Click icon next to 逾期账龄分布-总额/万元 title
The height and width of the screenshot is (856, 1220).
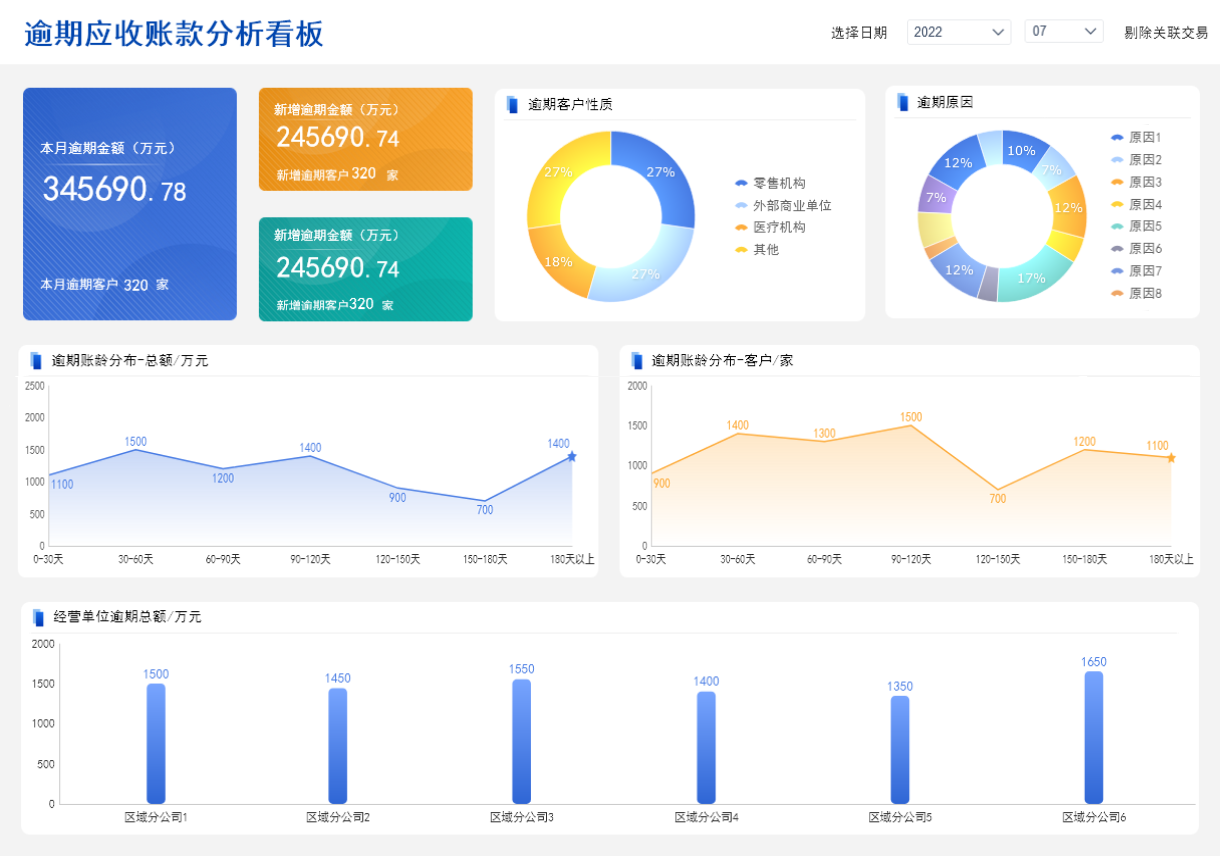(x=37, y=360)
